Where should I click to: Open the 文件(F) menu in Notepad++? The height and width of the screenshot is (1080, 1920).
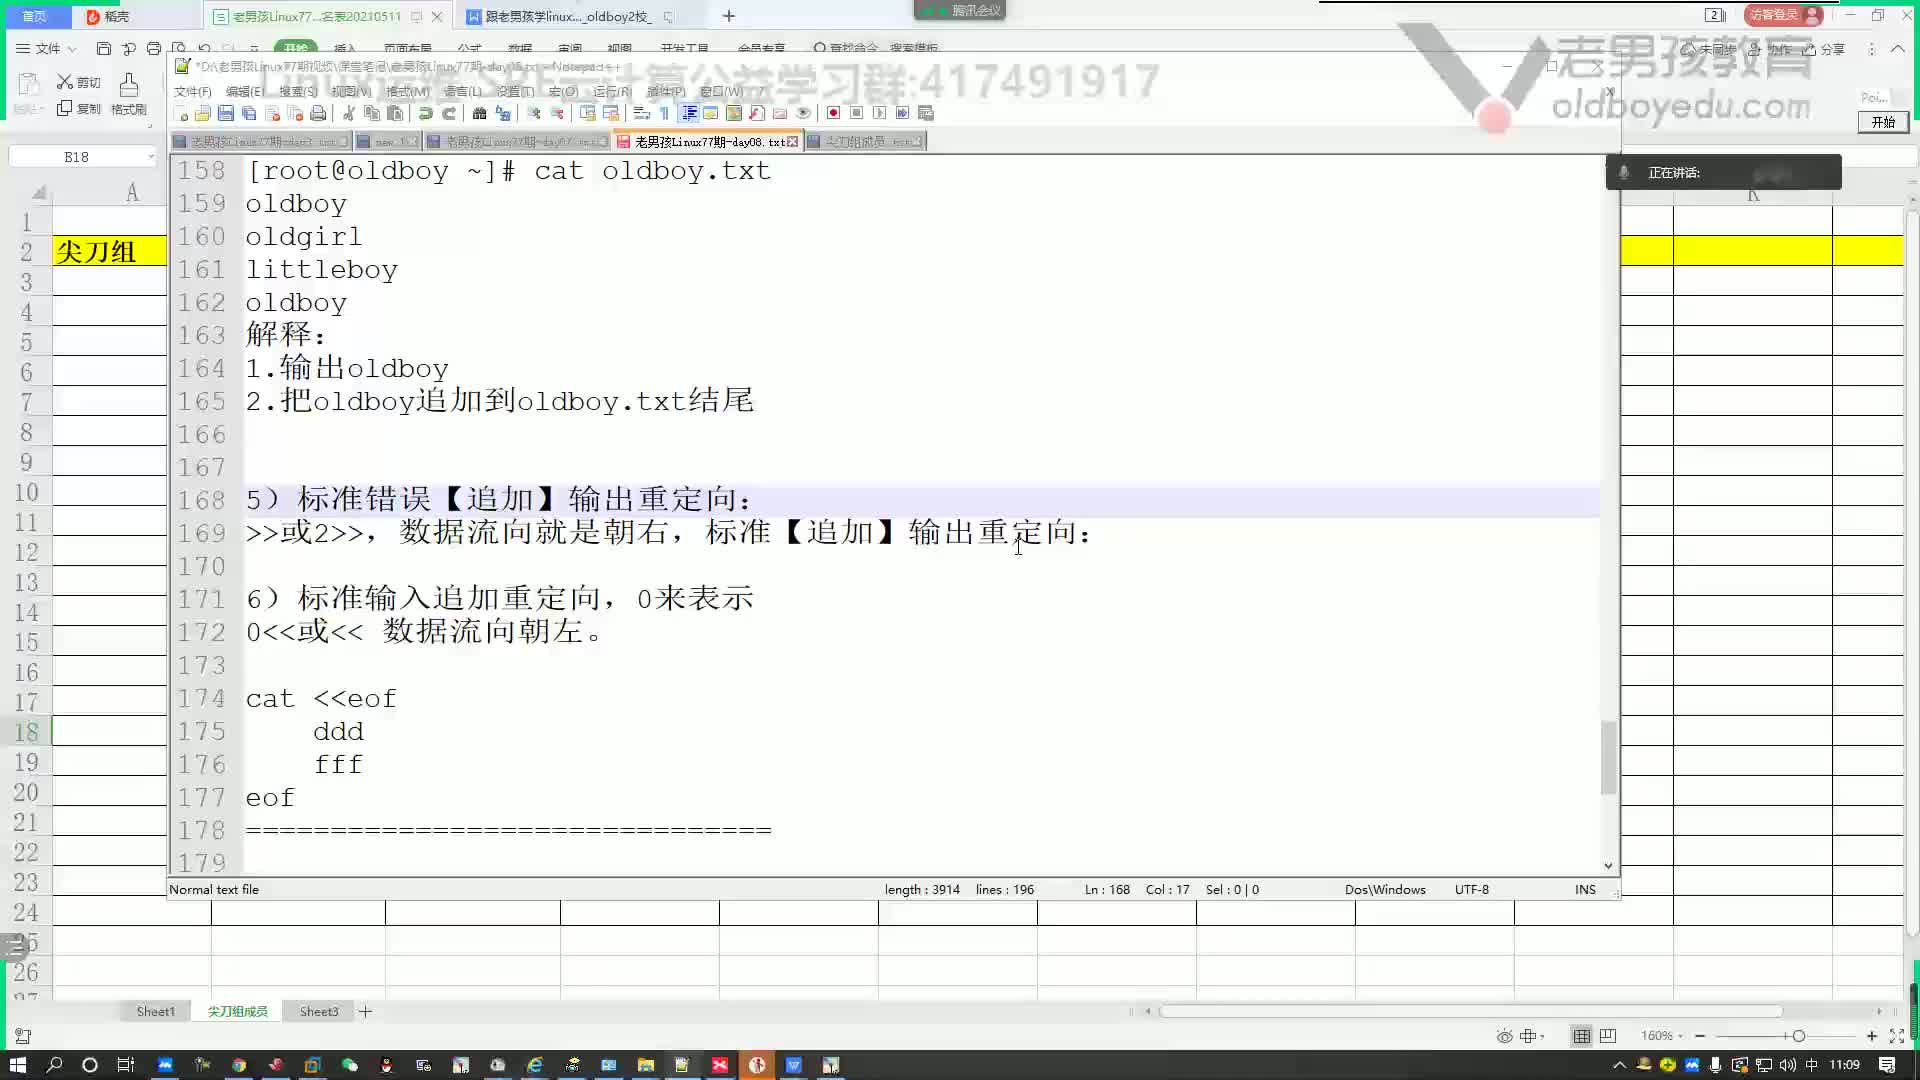(193, 91)
